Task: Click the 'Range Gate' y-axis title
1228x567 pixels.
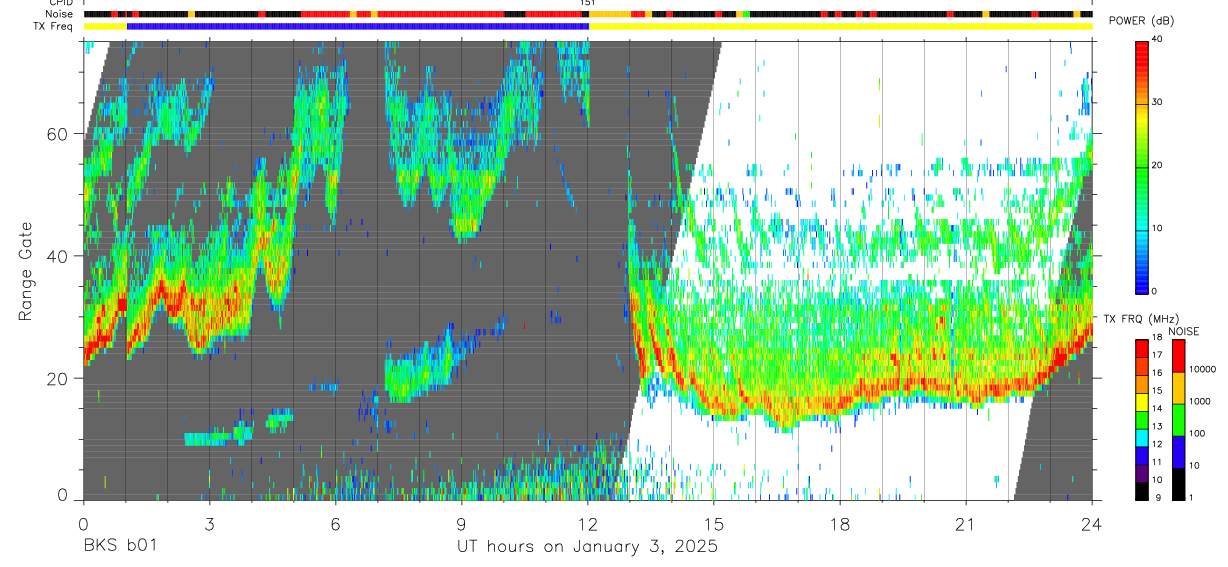Action: (25, 271)
